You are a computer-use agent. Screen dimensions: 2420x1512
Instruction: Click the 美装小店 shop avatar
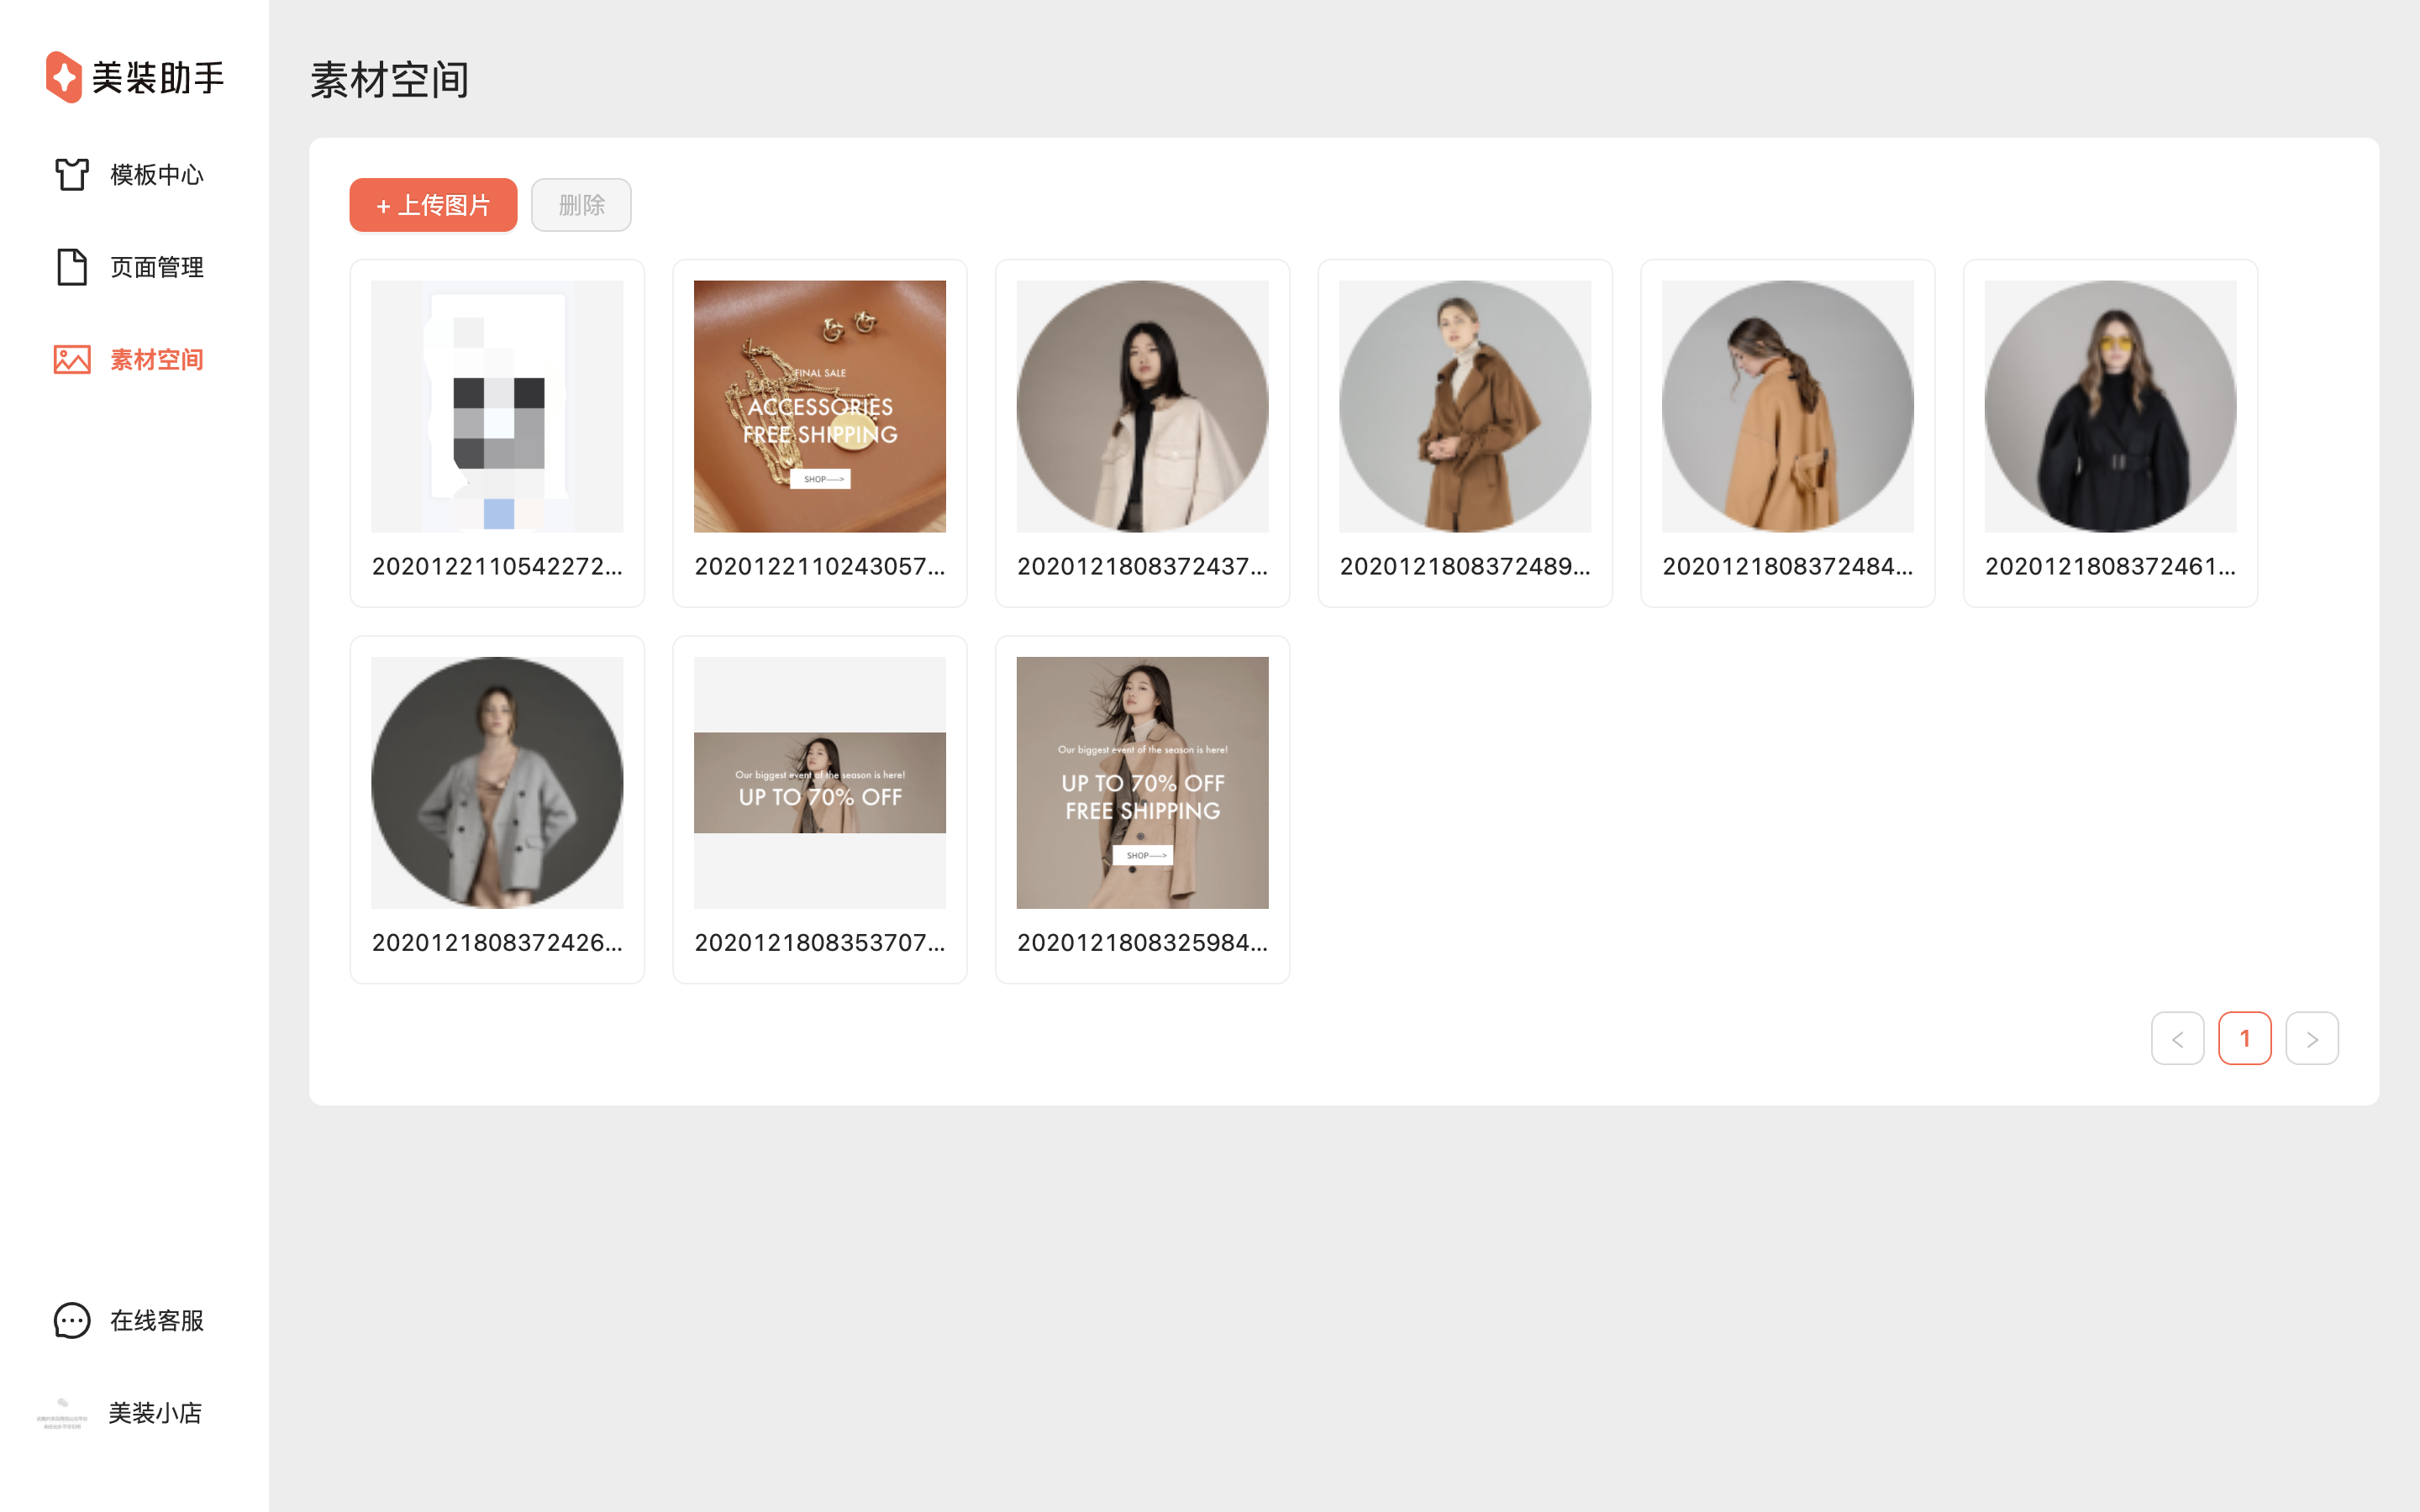click(63, 1412)
